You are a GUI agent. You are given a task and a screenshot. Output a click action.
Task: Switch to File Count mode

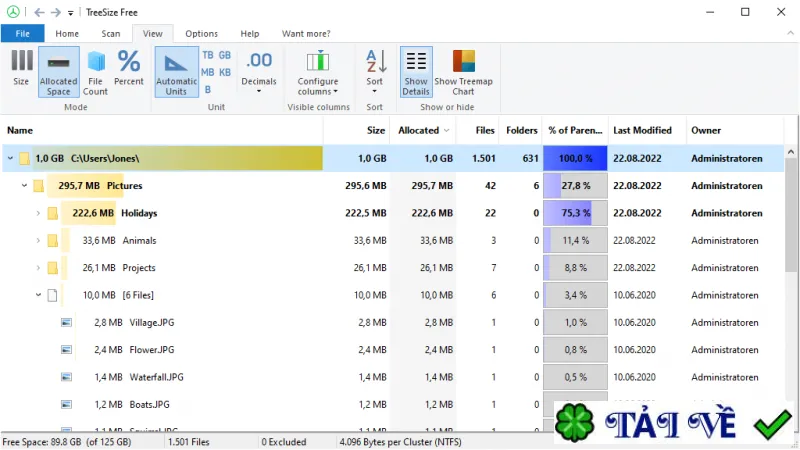tap(95, 71)
